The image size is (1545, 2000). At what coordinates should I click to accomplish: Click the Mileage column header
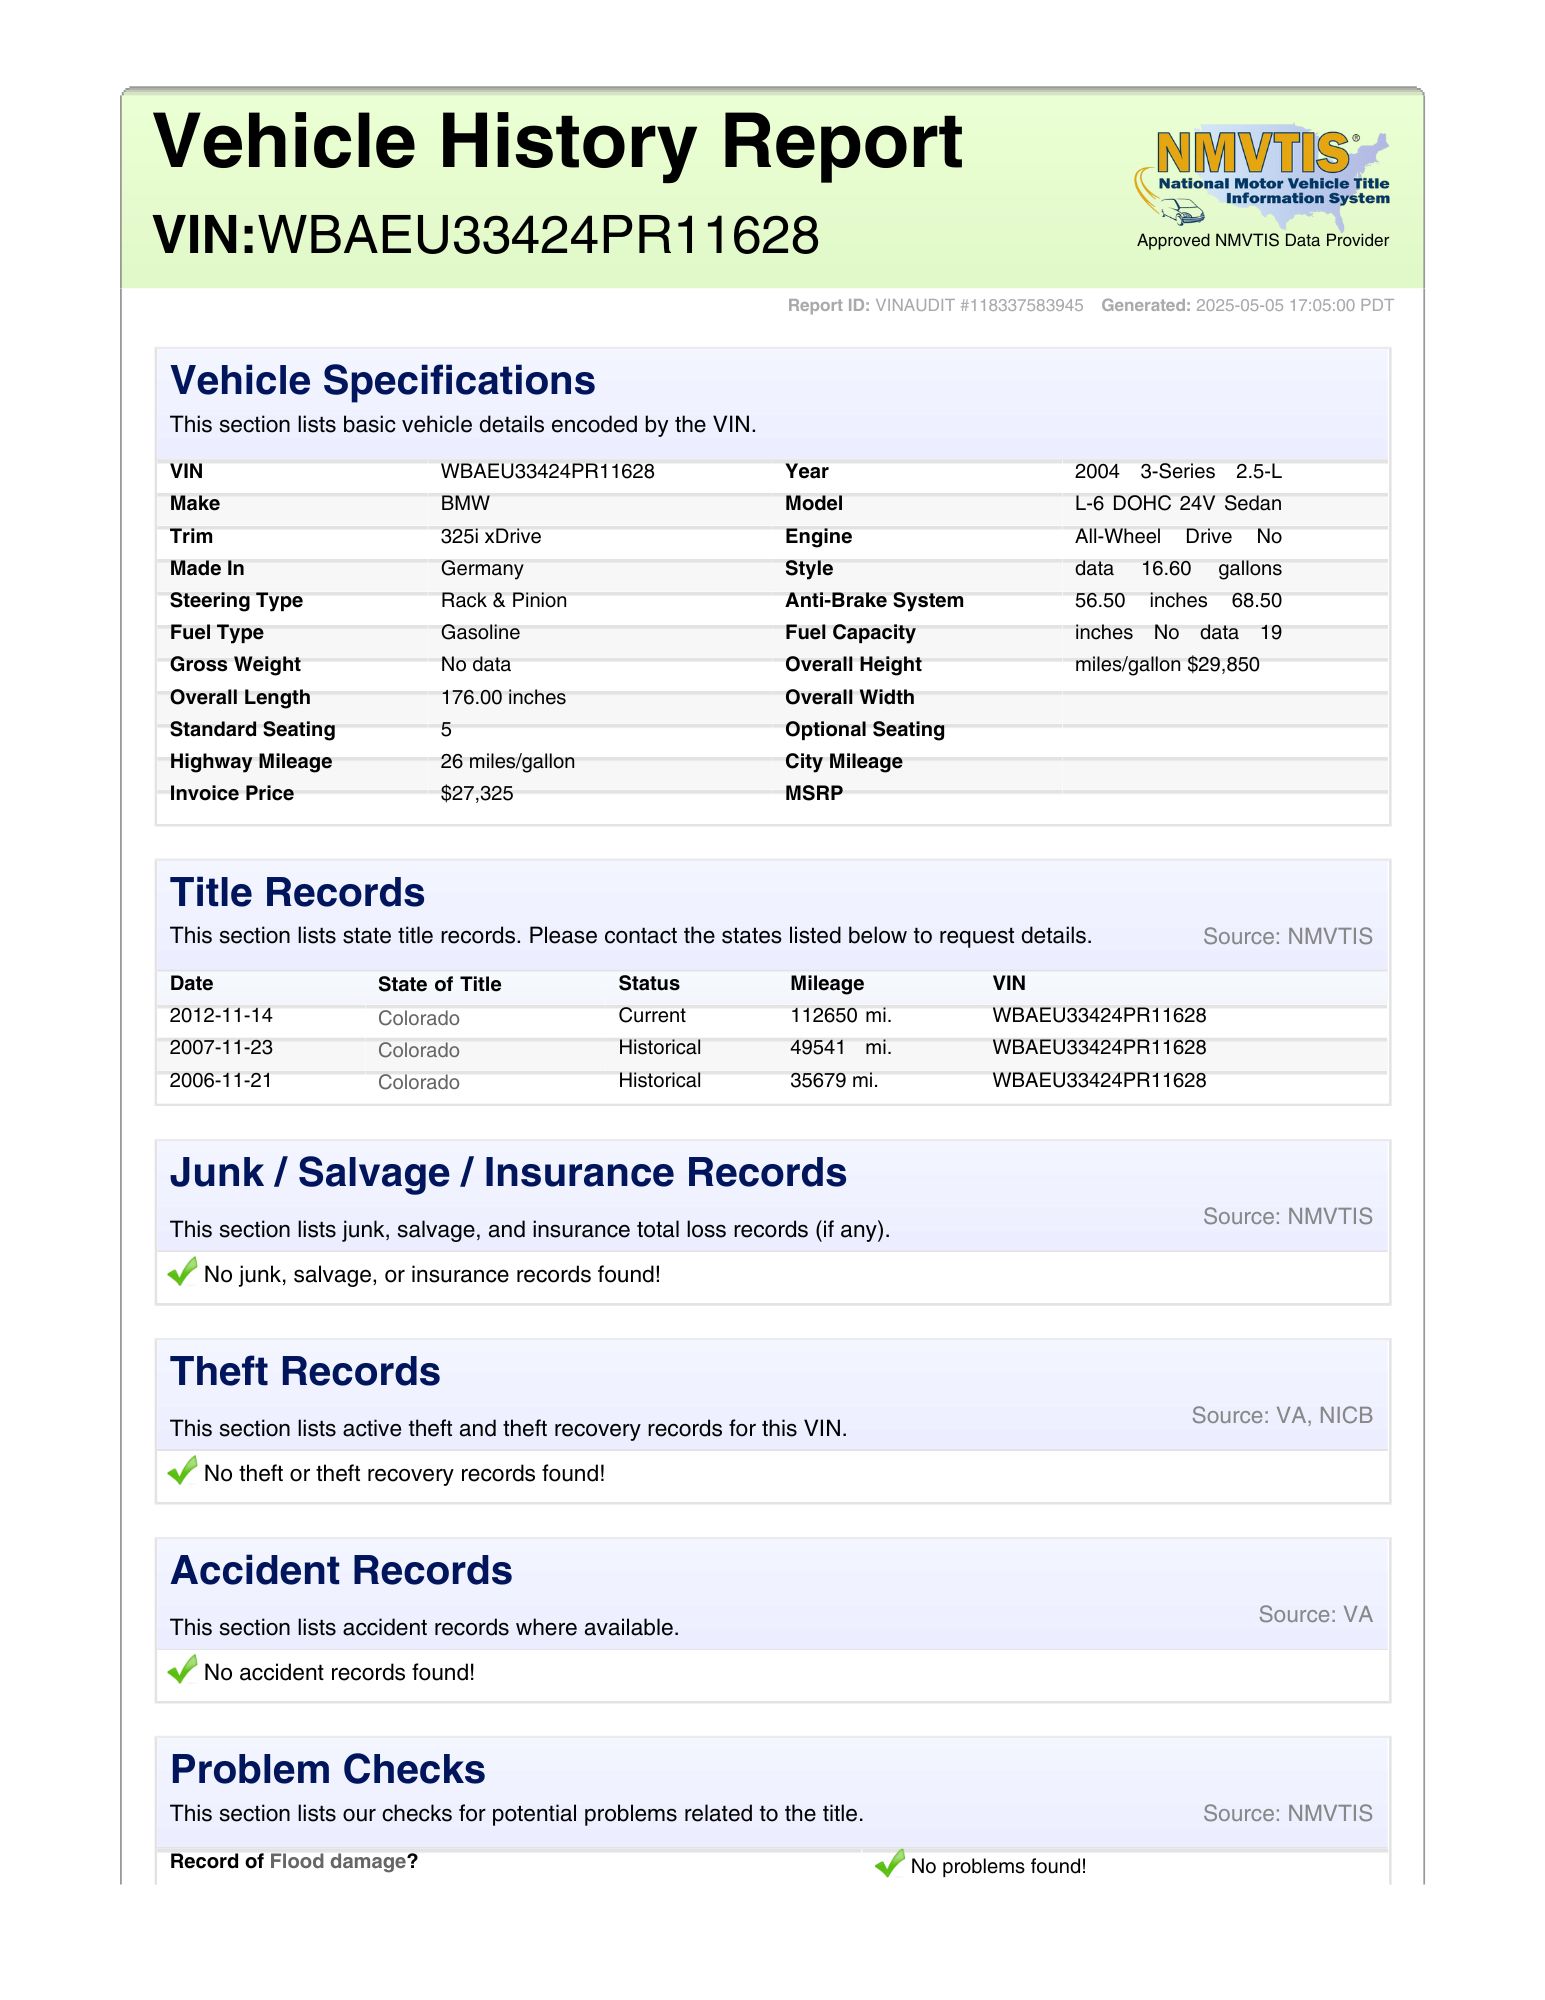pos(827,983)
